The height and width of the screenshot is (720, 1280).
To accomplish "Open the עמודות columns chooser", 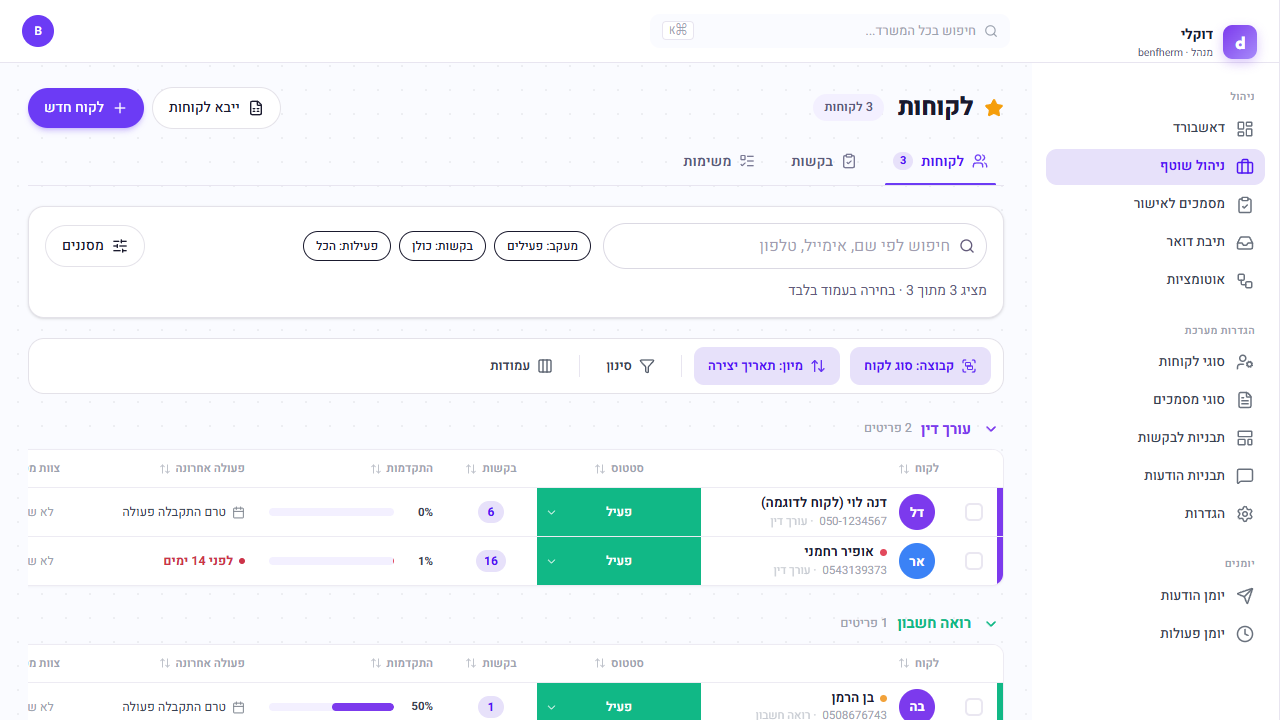I will coord(521,366).
